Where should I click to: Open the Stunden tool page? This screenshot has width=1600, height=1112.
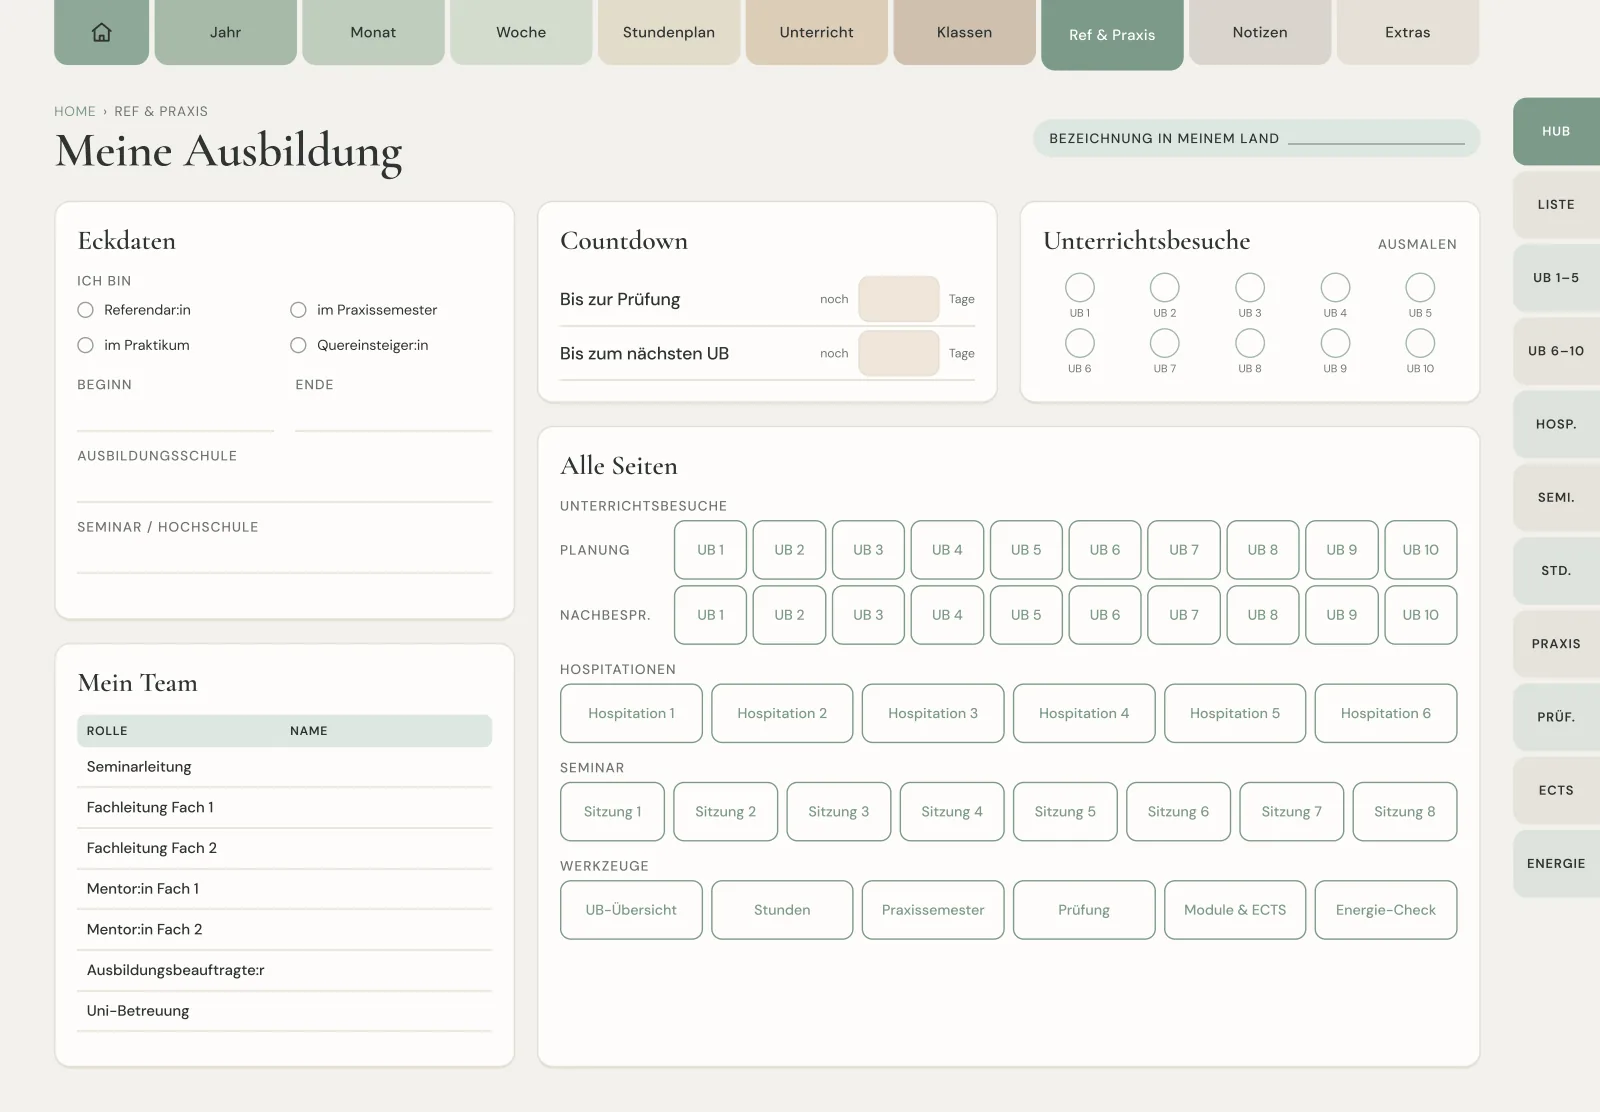782,910
